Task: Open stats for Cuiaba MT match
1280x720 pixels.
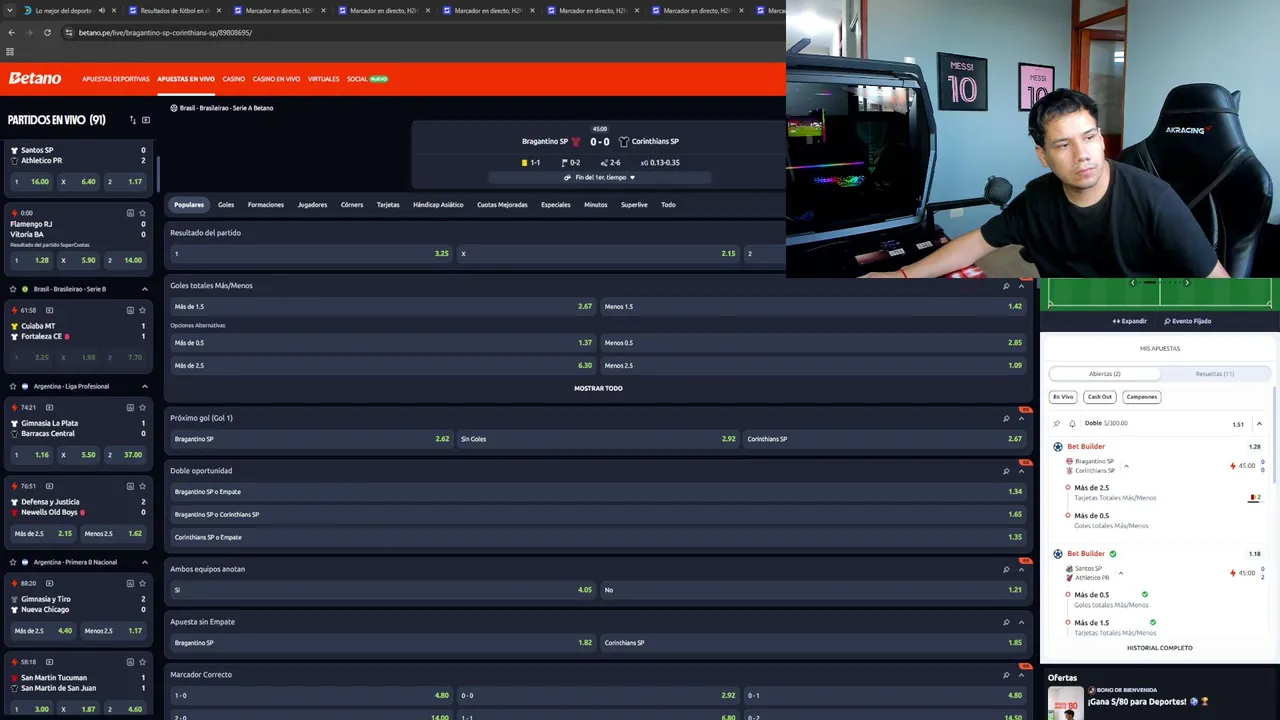Action: click(130, 310)
